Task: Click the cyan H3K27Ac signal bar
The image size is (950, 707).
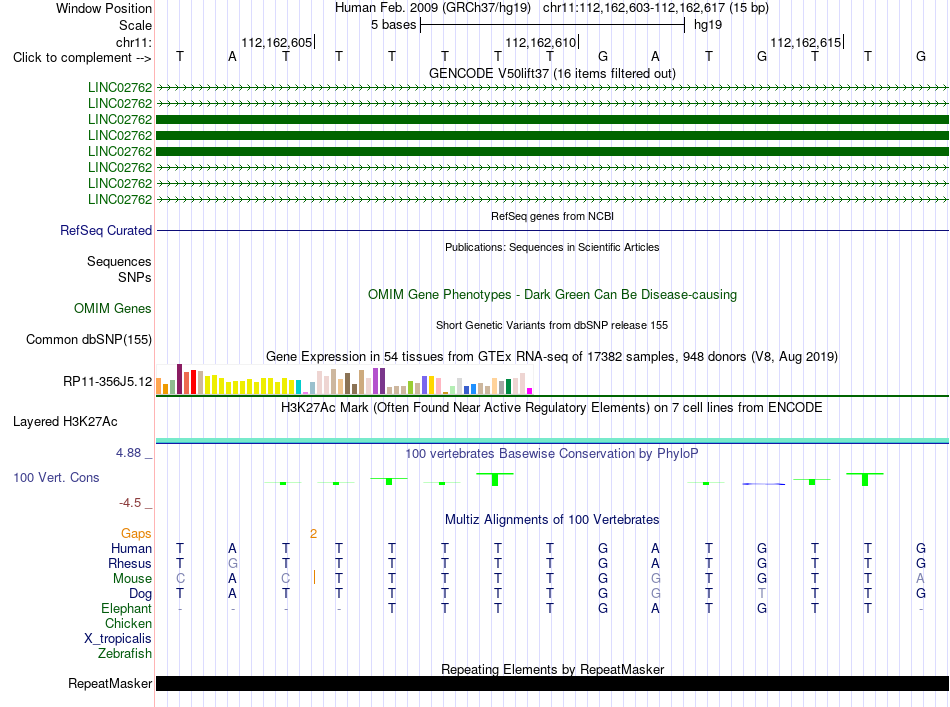Action: tap(552, 440)
